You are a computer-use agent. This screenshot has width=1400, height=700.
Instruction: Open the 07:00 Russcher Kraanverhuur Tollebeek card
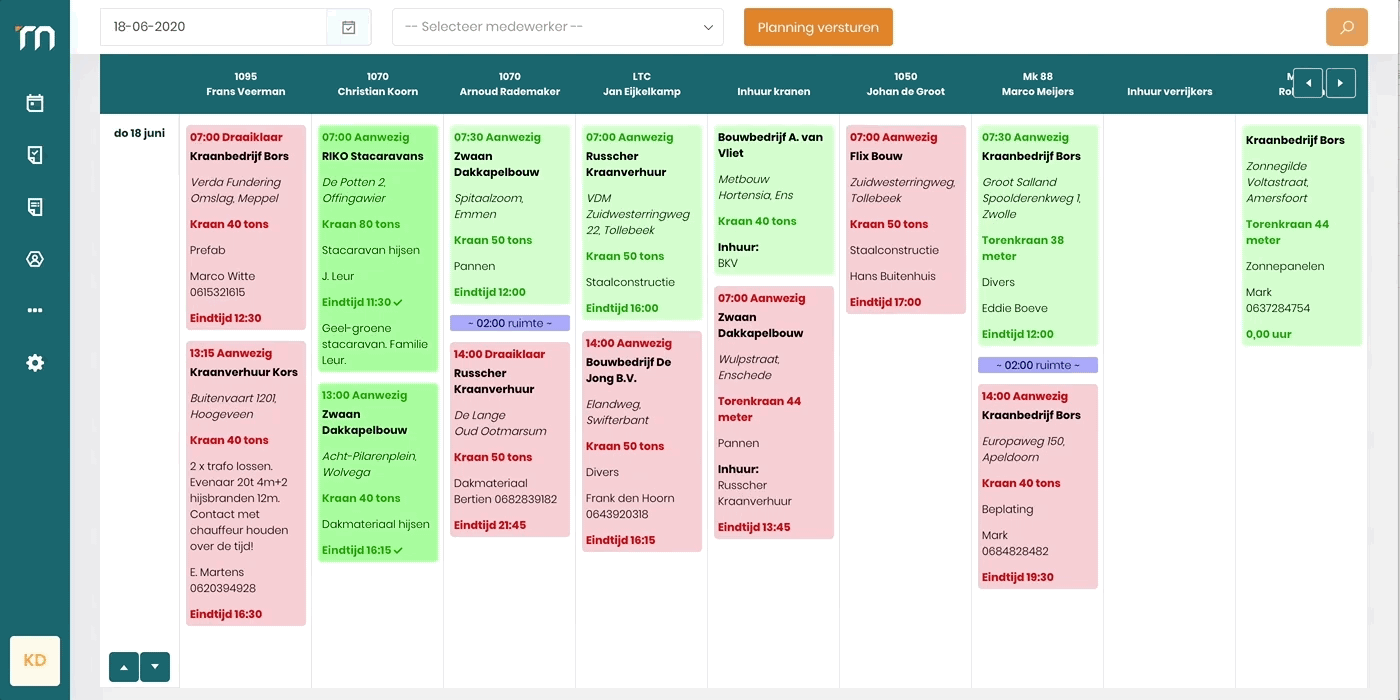point(642,222)
